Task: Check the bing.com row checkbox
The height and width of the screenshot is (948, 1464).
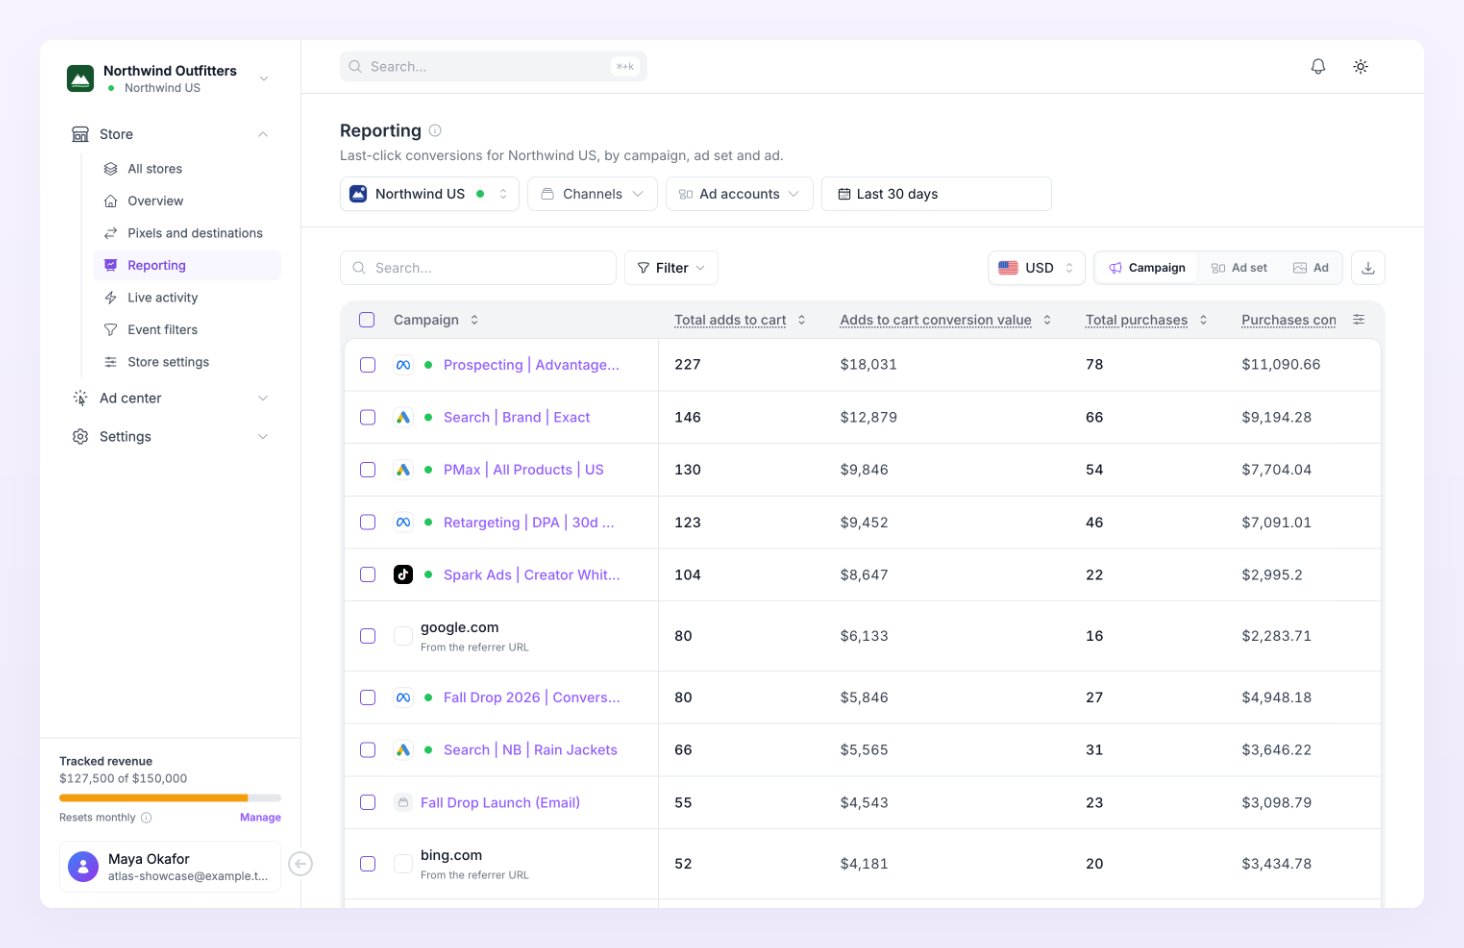Action: (x=368, y=864)
